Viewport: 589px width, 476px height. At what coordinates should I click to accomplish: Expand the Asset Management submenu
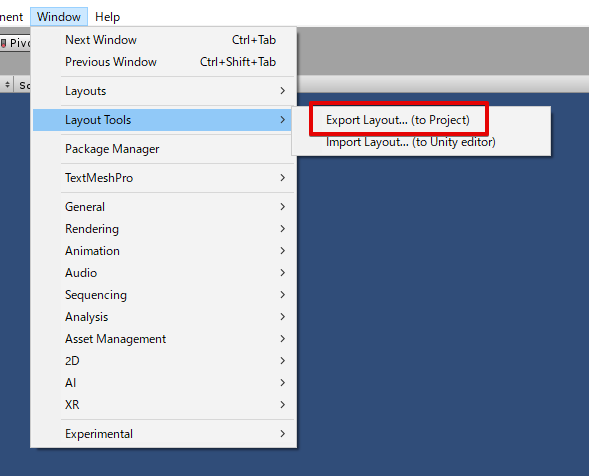coord(163,339)
